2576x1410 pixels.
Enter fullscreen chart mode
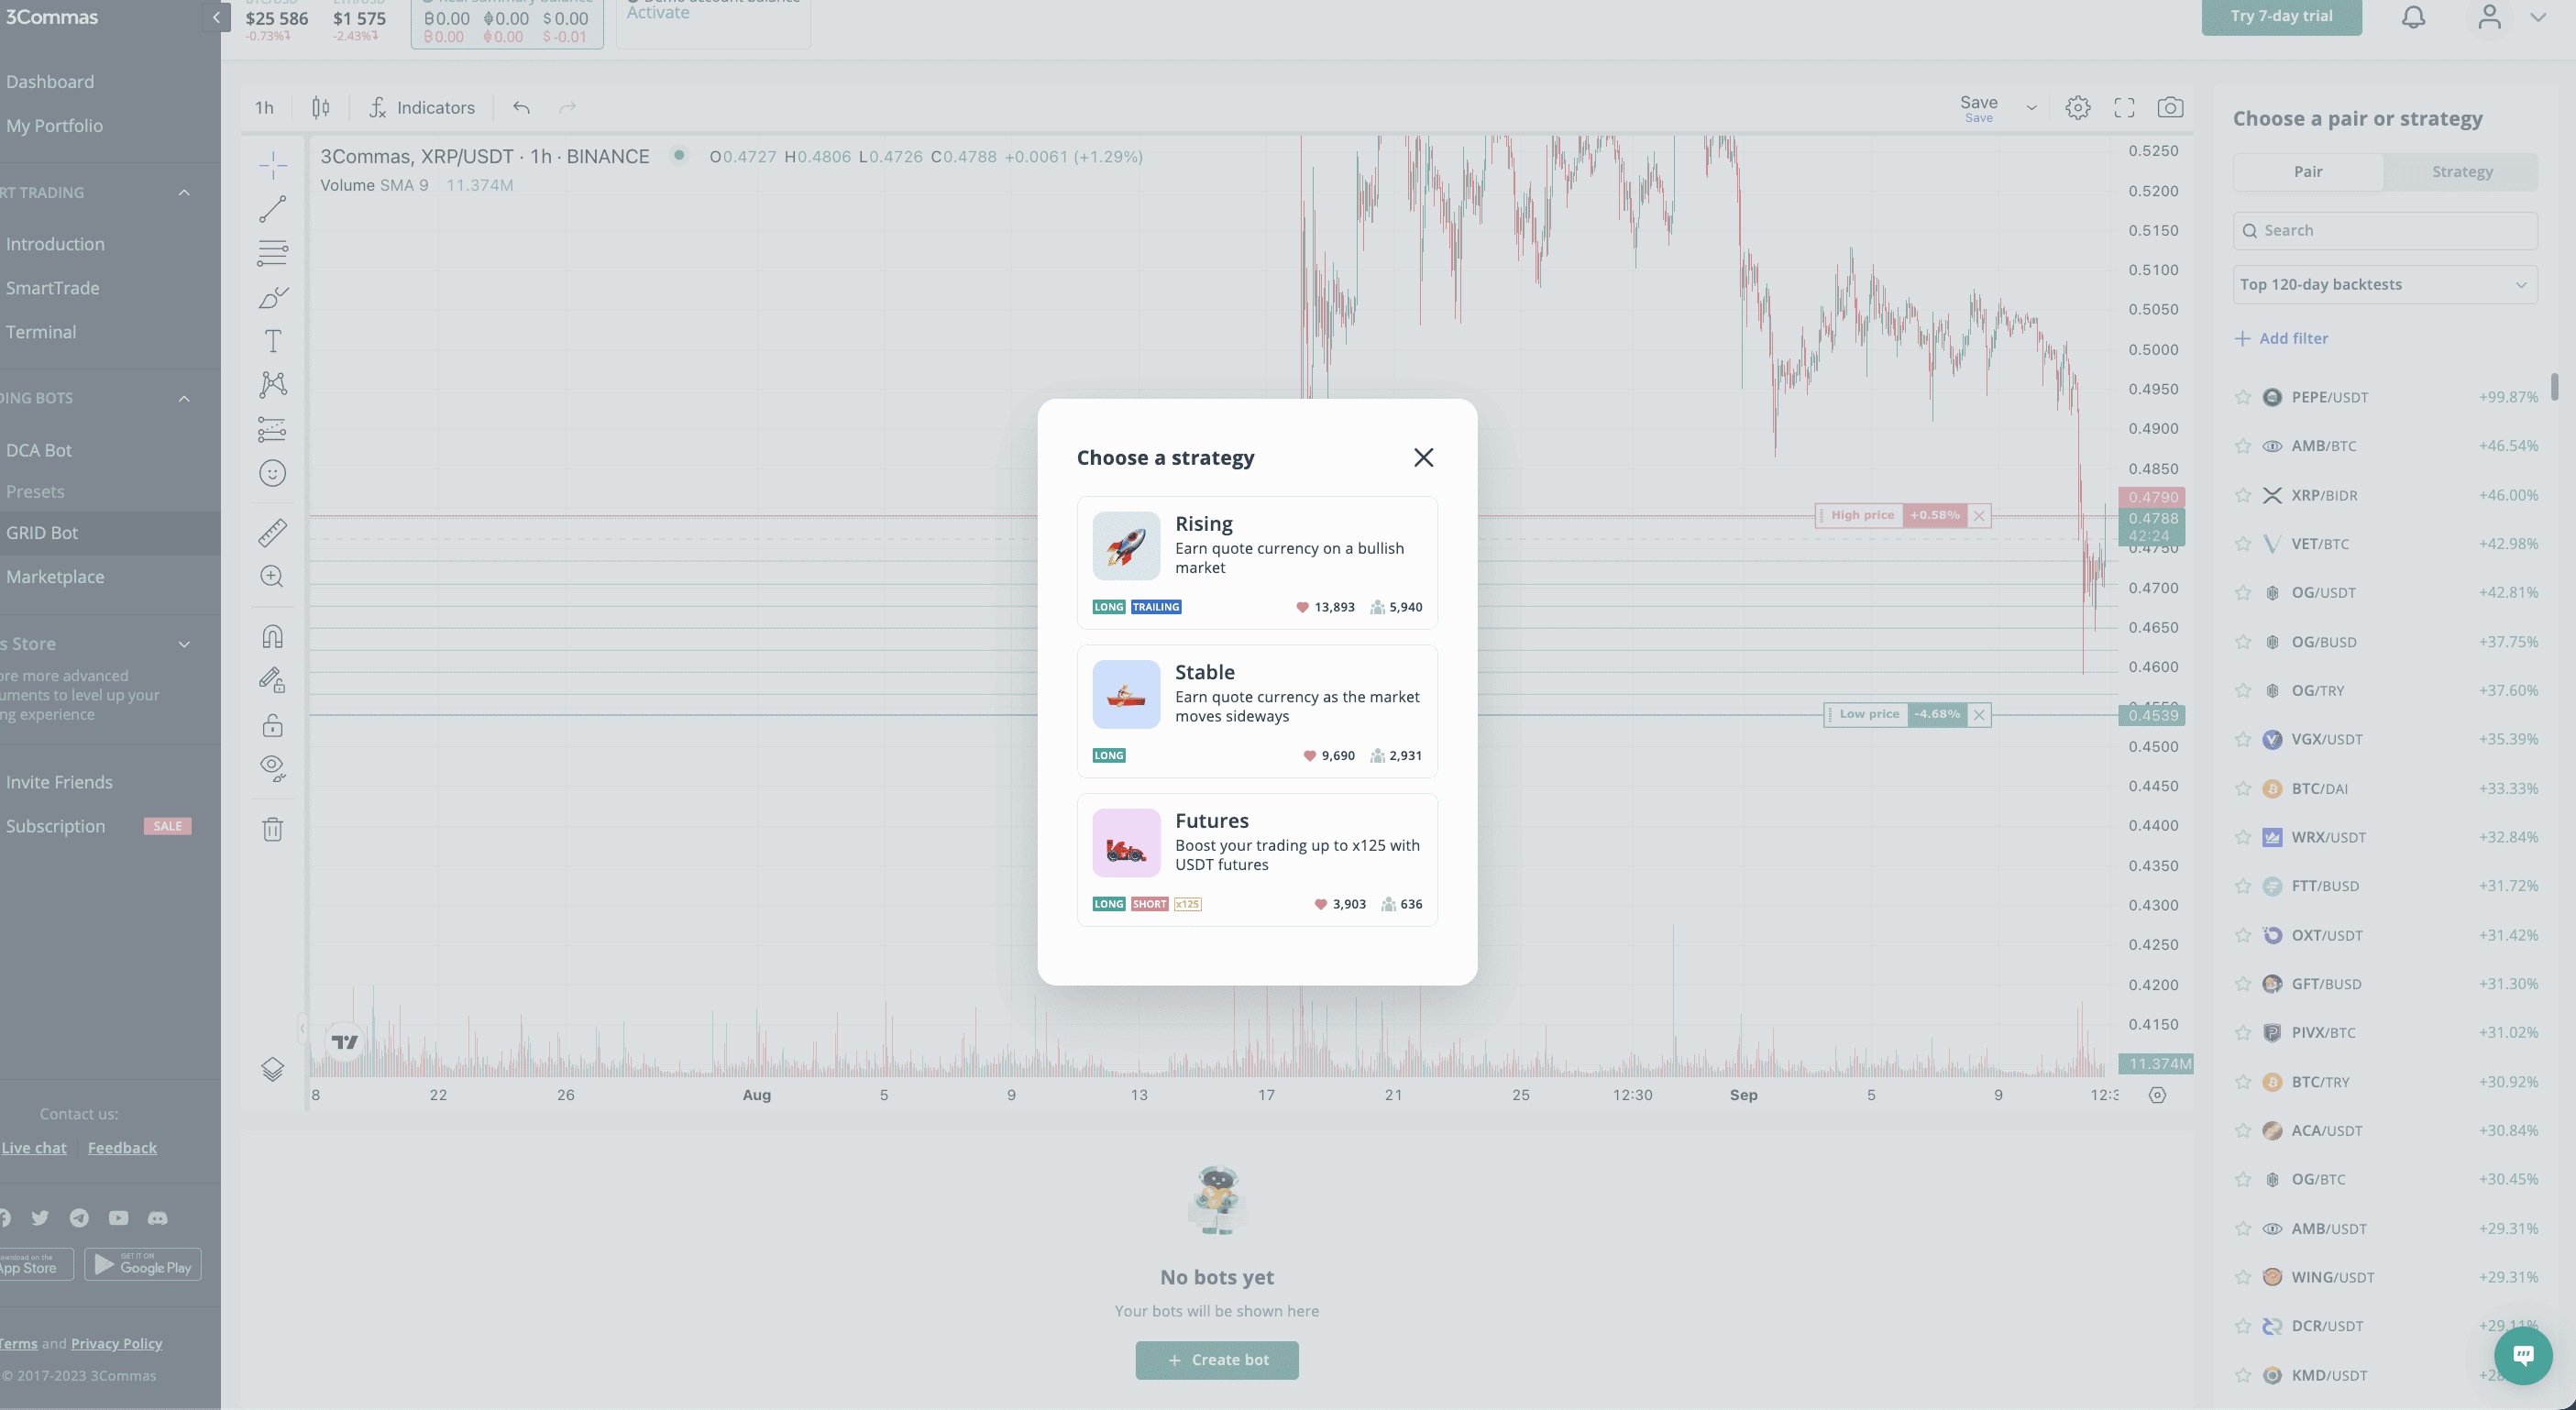[x=2124, y=108]
